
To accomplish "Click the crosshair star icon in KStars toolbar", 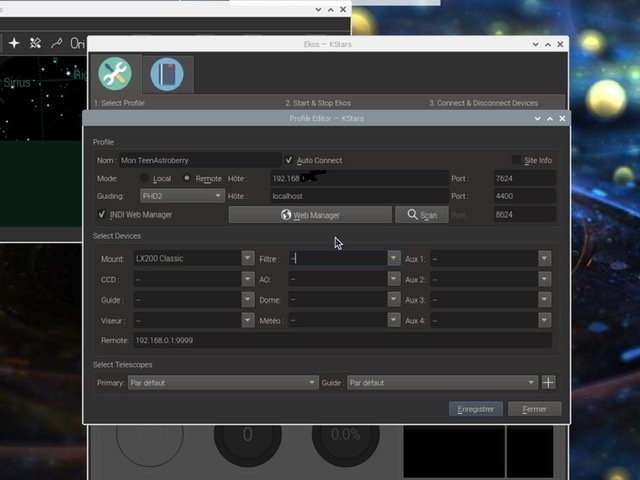I will [x=14, y=43].
